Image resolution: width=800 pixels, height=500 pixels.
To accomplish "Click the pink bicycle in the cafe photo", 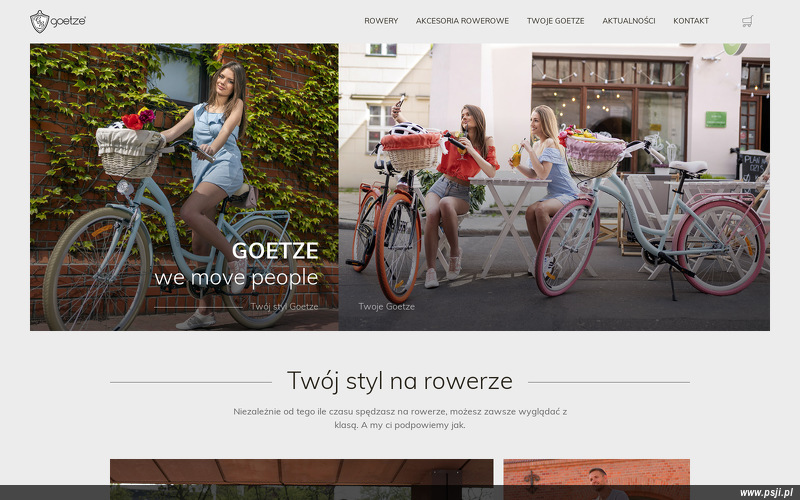I will [653, 217].
